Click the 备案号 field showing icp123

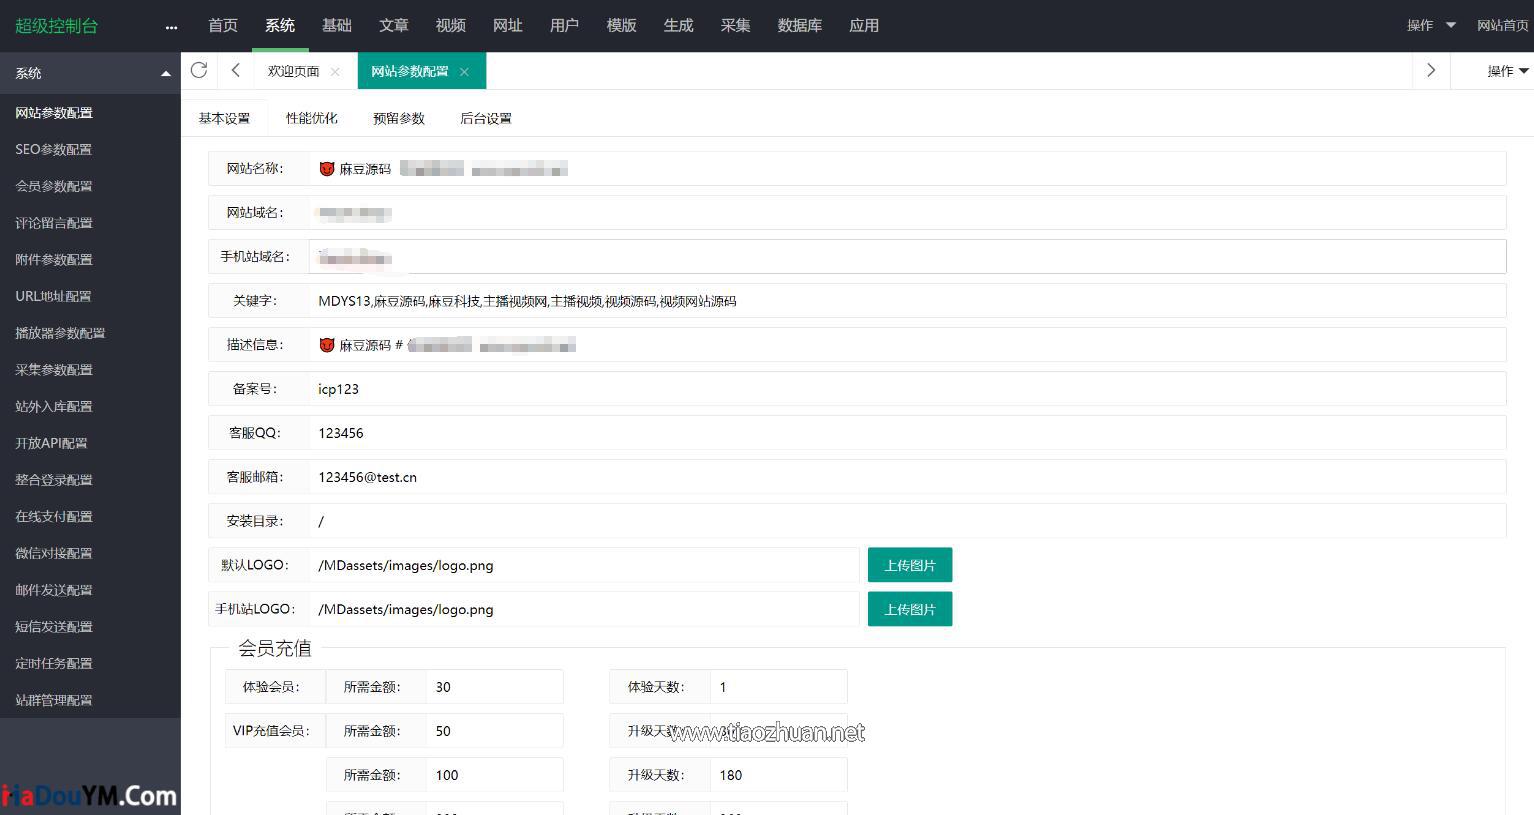[907, 389]
